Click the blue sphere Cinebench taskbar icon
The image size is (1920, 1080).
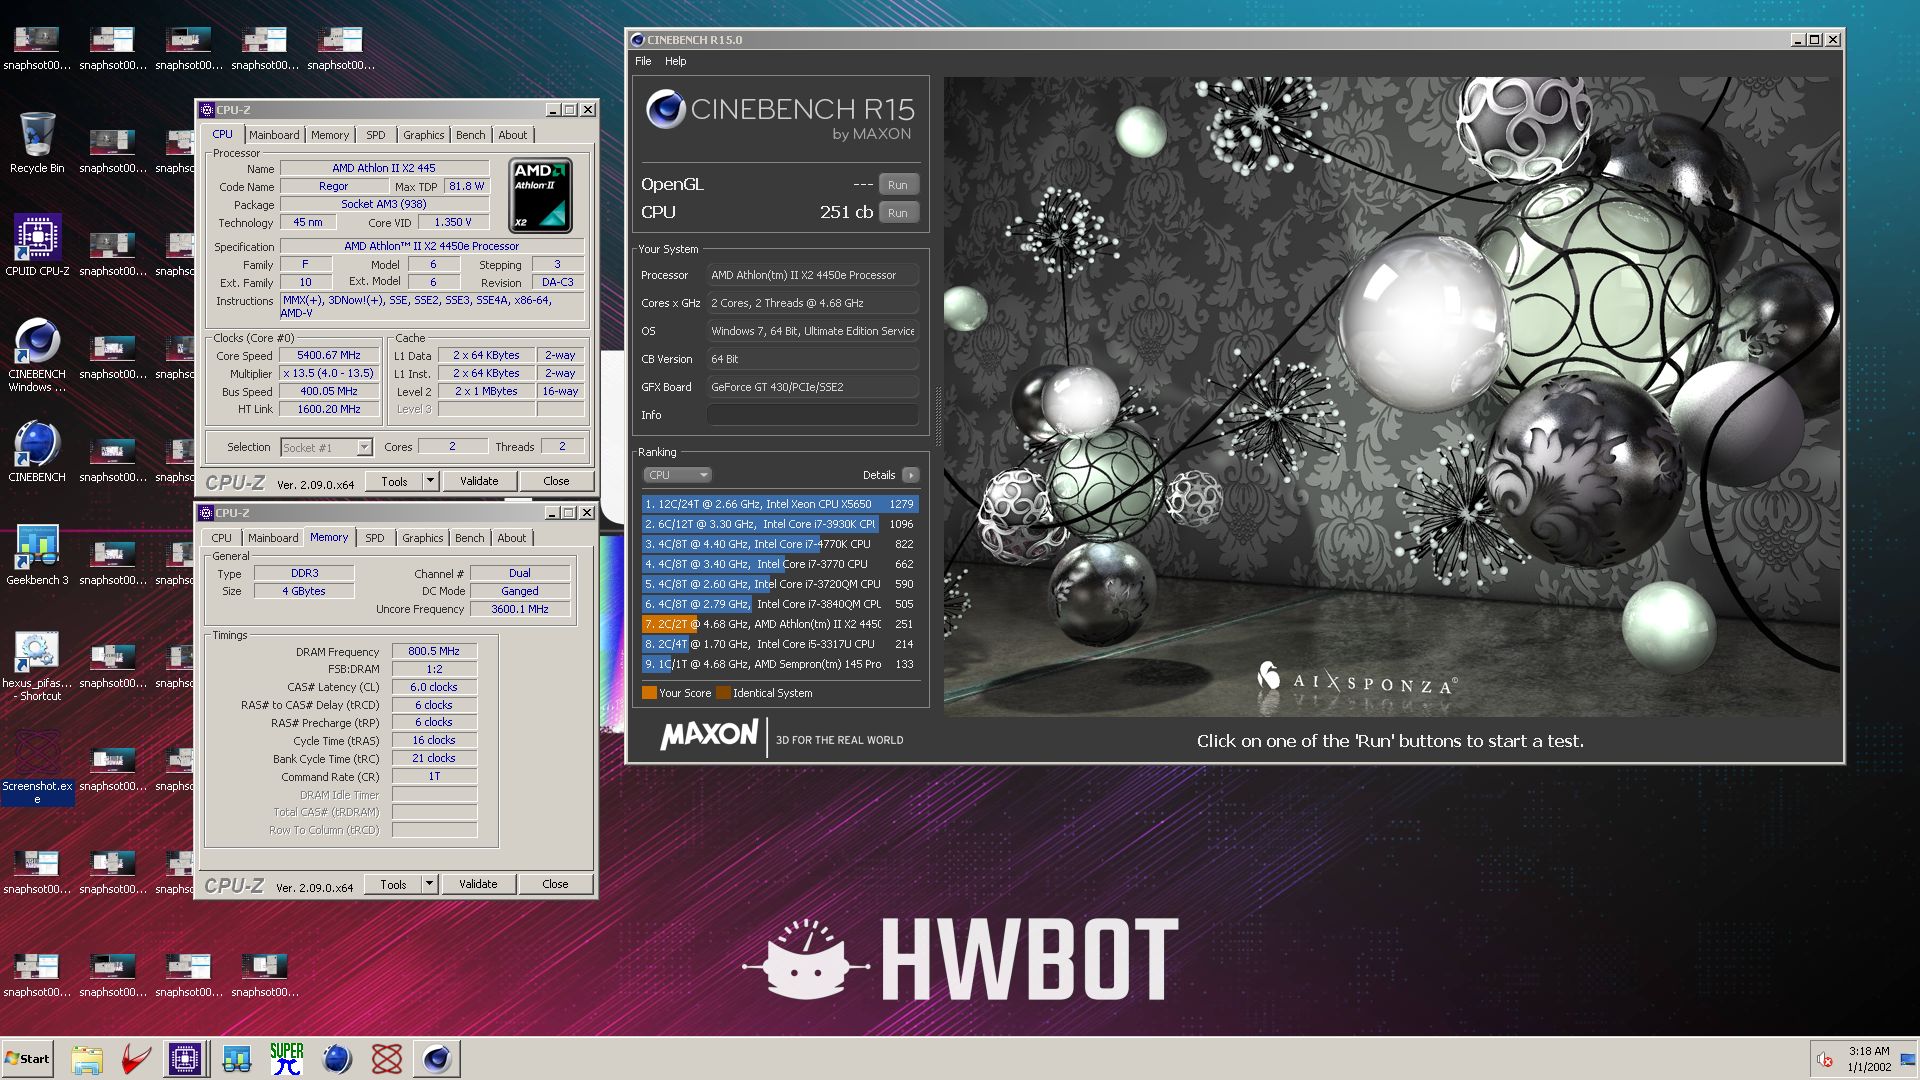(x=337, y=1059)
